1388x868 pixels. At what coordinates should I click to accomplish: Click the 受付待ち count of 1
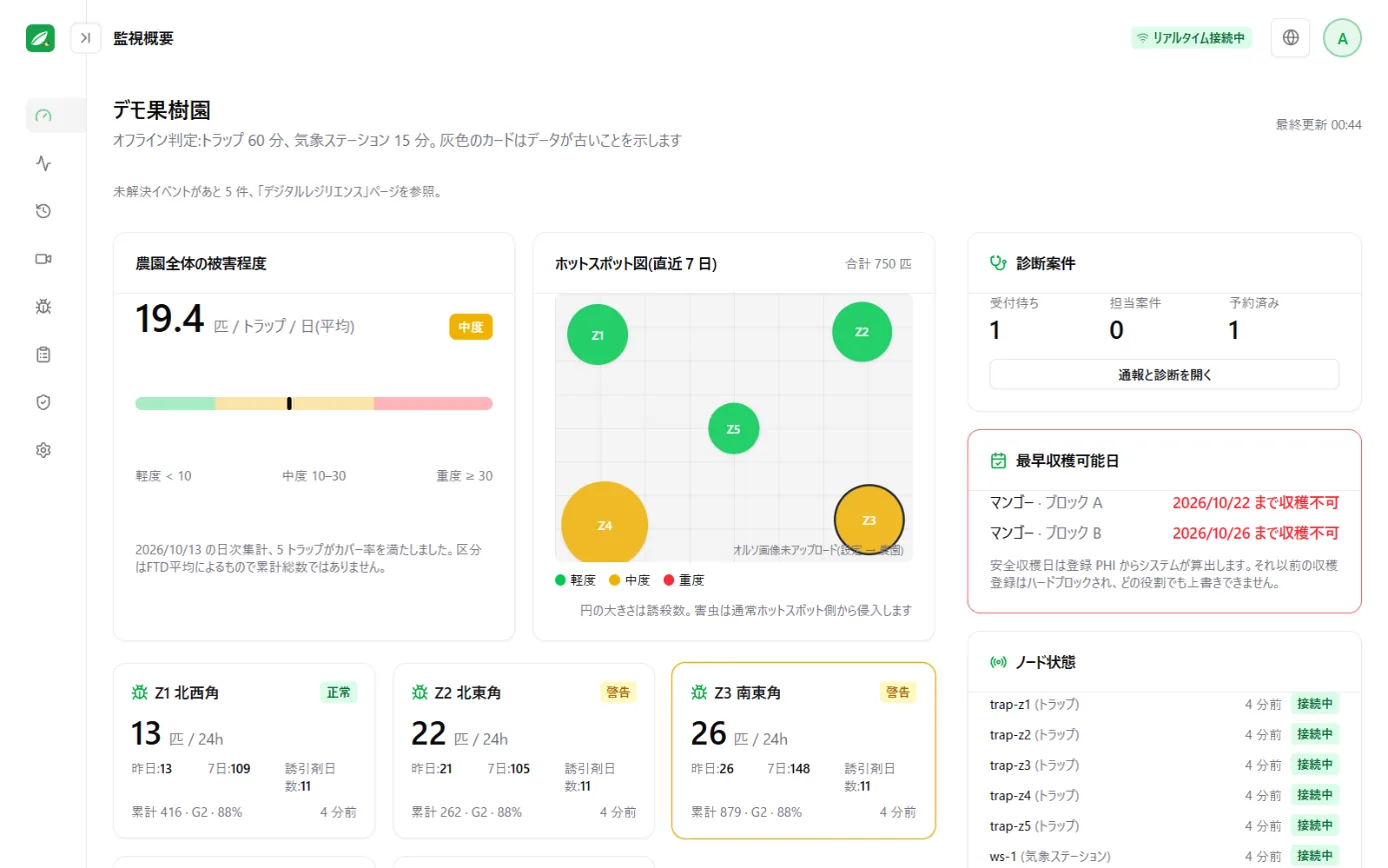point(995,331)
